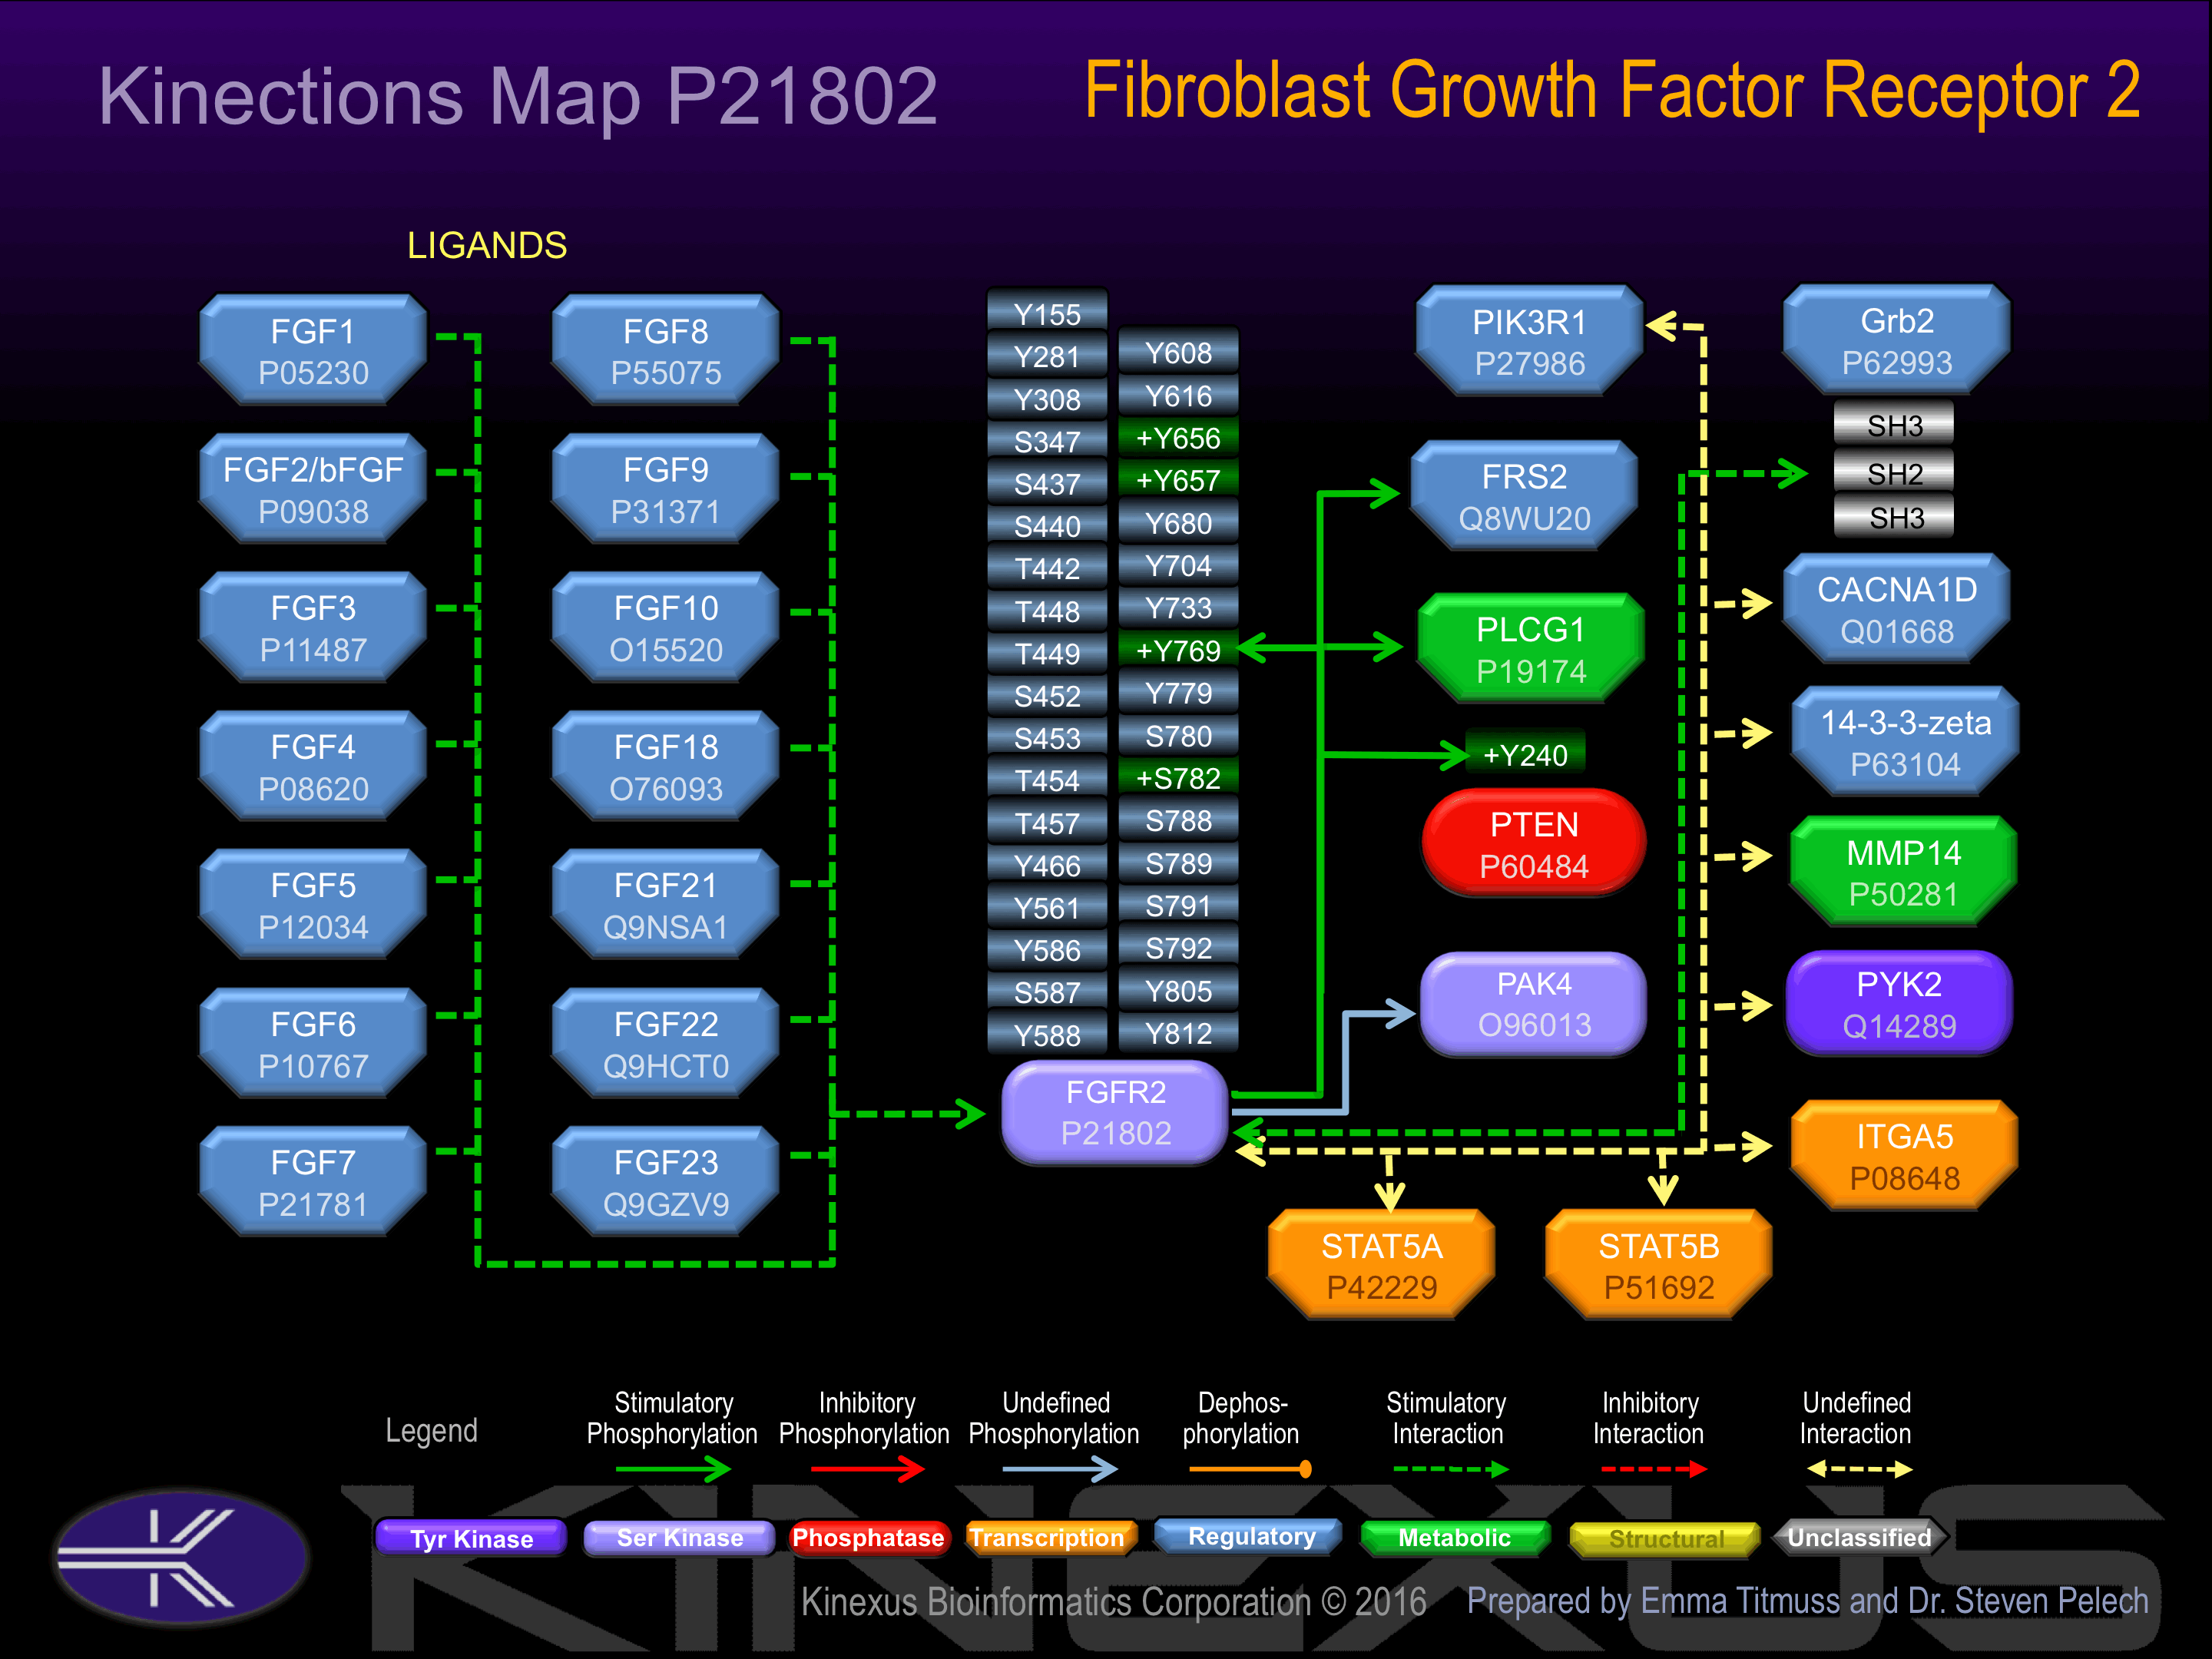This screenshot has height=1659, width=2212.
Task: Click the Y812 phosphosite
Action: (1178, 1032)
